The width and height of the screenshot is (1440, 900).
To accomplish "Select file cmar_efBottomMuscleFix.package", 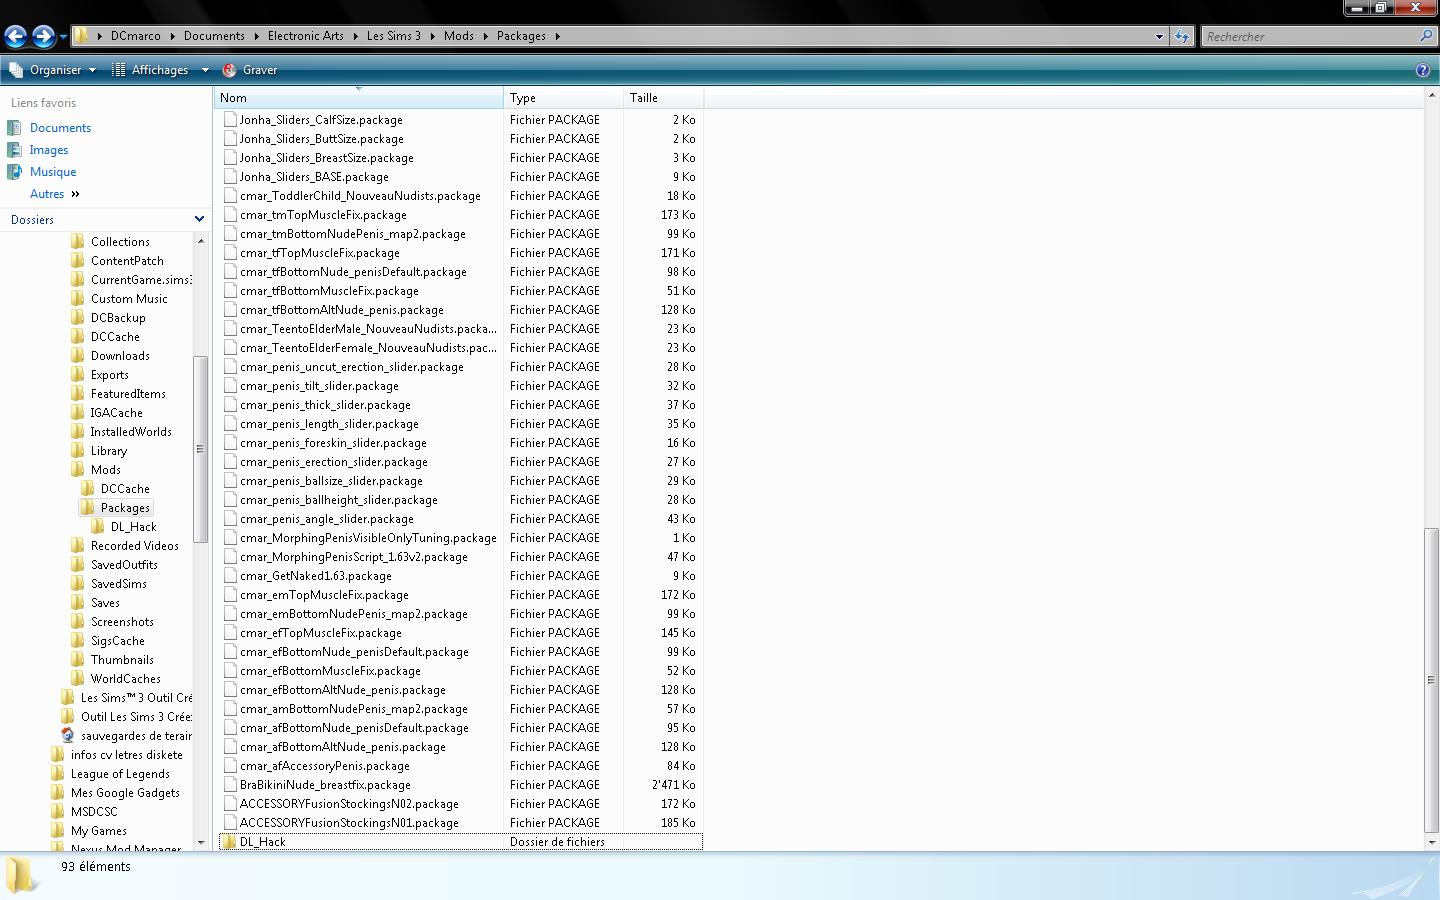I will point(329,671).
